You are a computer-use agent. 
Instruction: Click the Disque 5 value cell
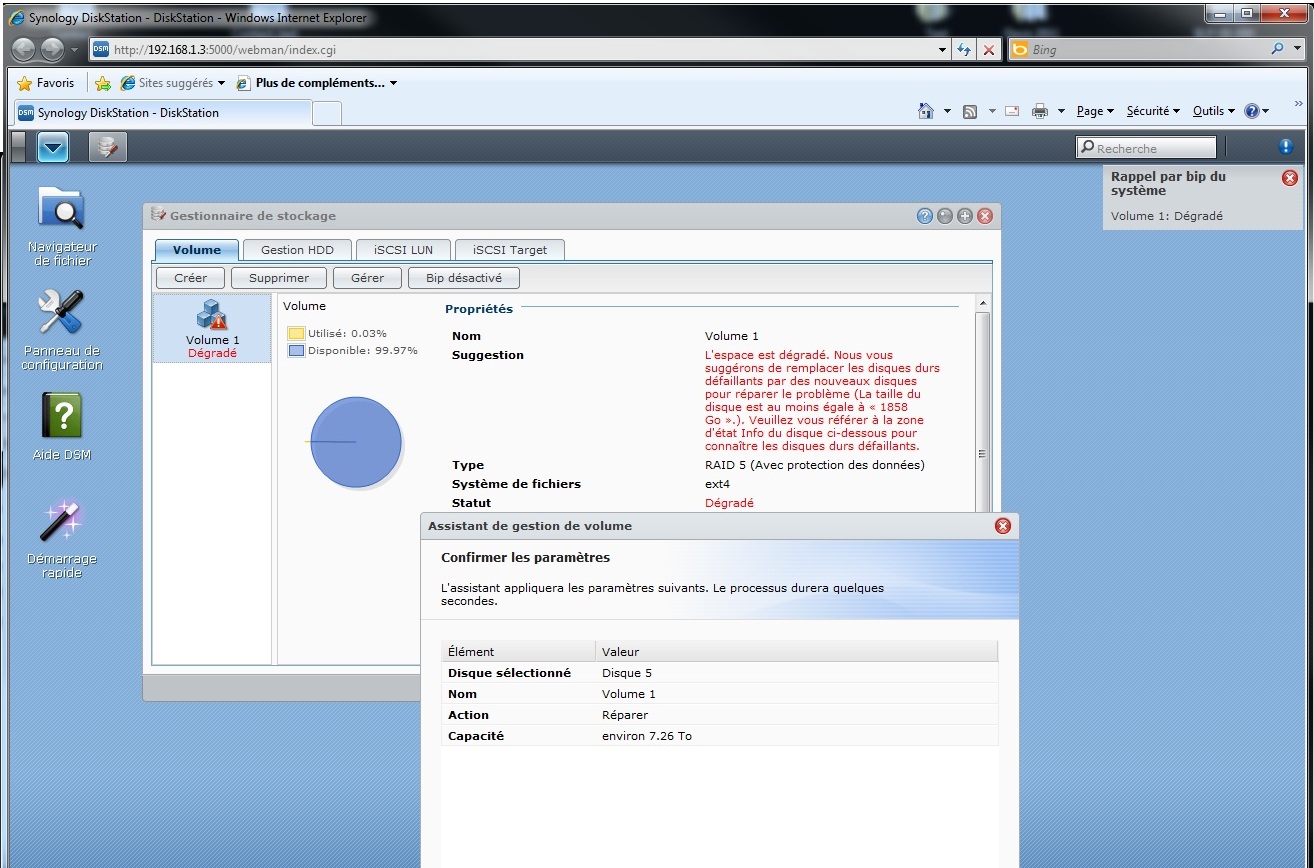627,673
